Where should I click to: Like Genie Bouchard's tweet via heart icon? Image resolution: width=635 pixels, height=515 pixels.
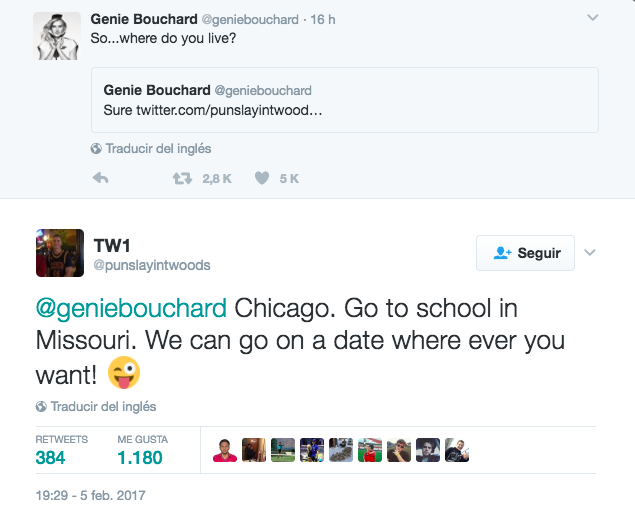tap(262, 179)
